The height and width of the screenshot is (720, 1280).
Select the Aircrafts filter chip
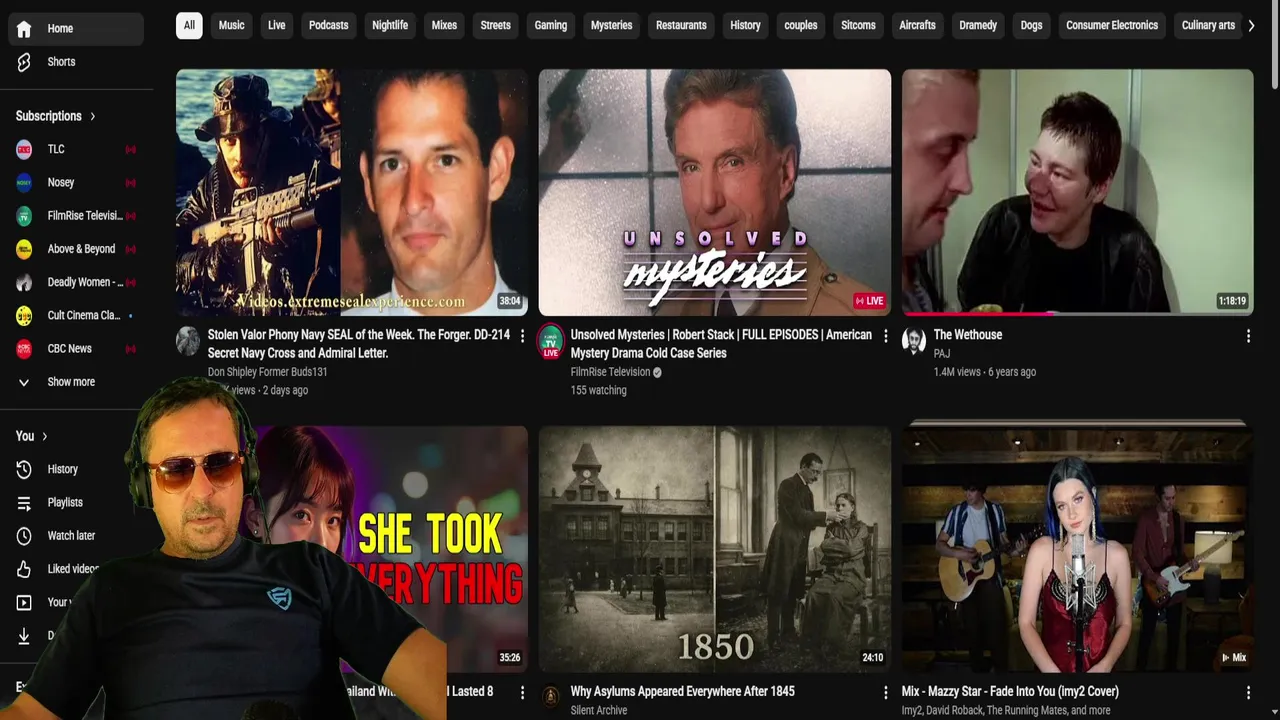pos(917,25)
